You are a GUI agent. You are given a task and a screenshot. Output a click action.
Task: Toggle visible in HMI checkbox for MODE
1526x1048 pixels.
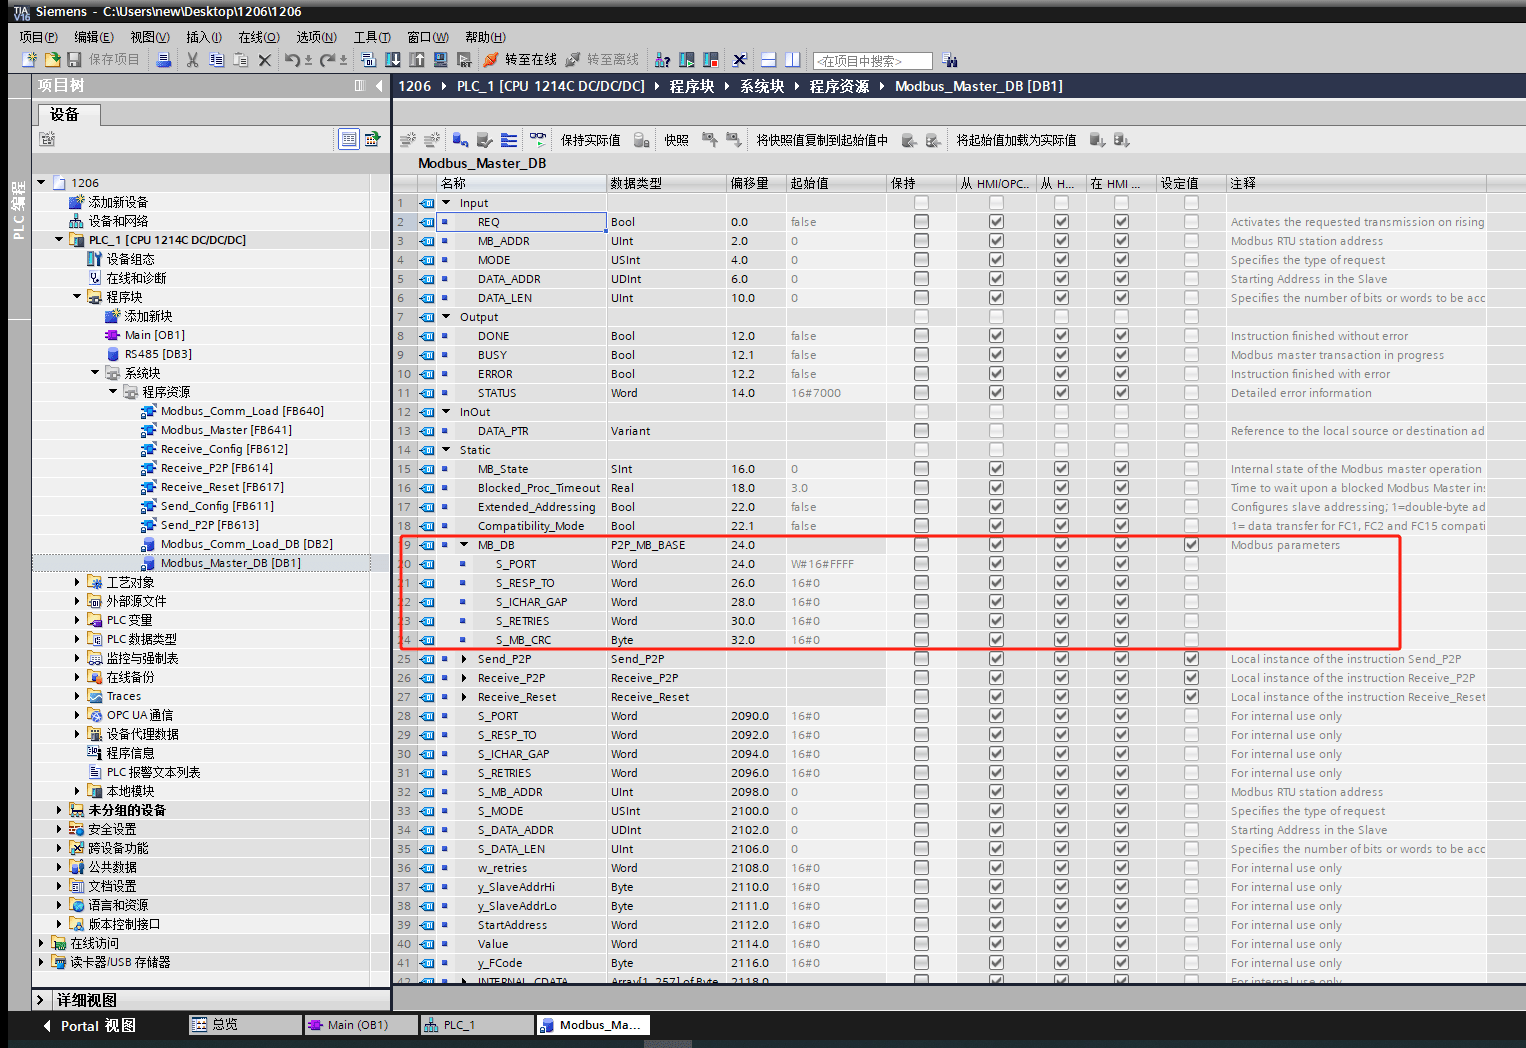tap(1121, 260)
